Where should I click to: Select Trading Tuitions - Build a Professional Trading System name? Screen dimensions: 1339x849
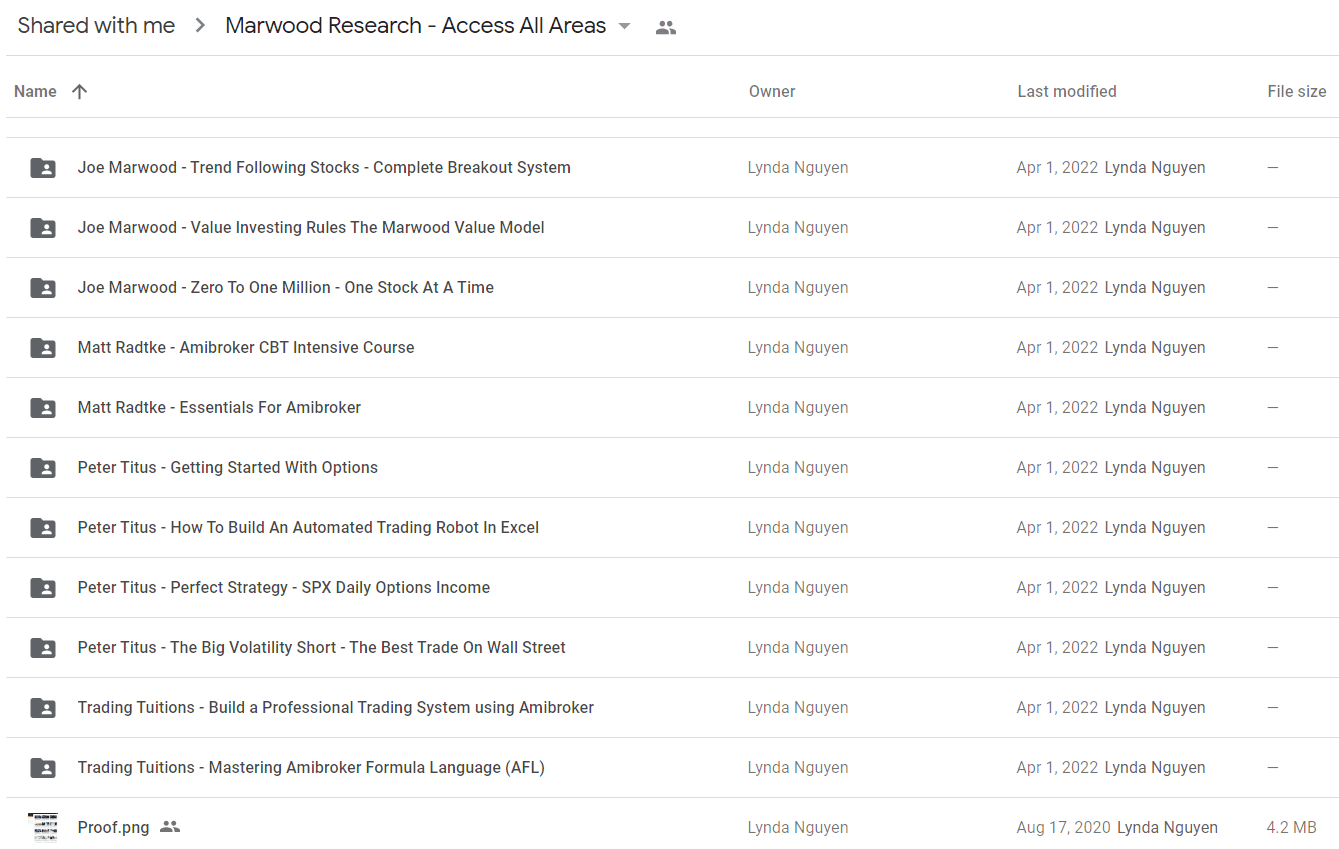click(x=336, y=708)
